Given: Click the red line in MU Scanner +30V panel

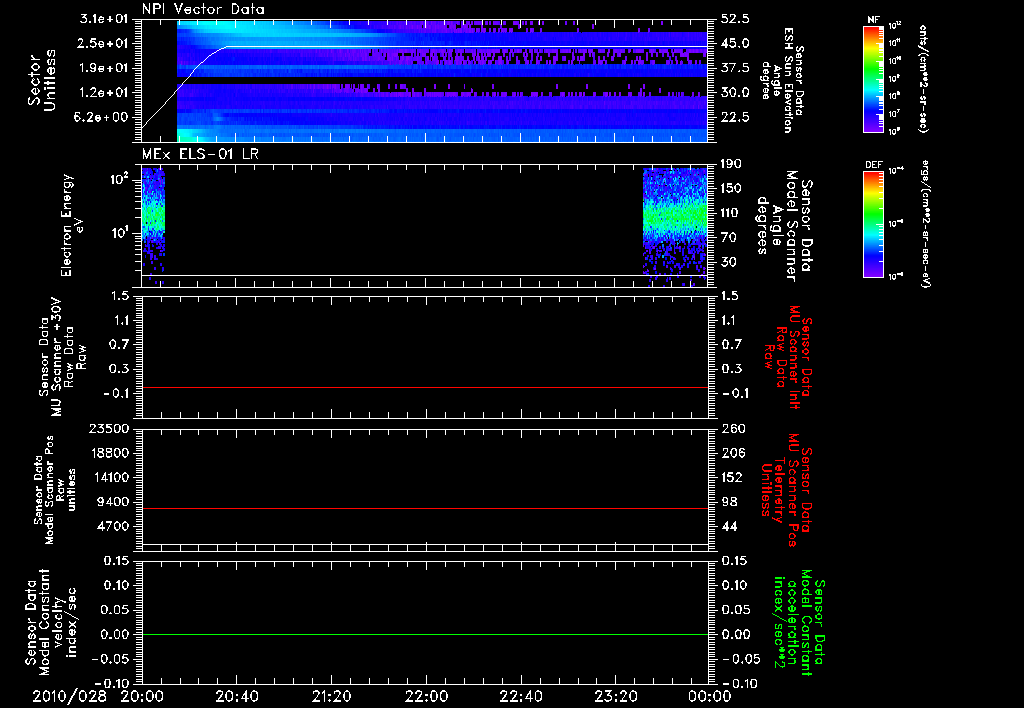Looking at the screenshot, I should [425, 387].
